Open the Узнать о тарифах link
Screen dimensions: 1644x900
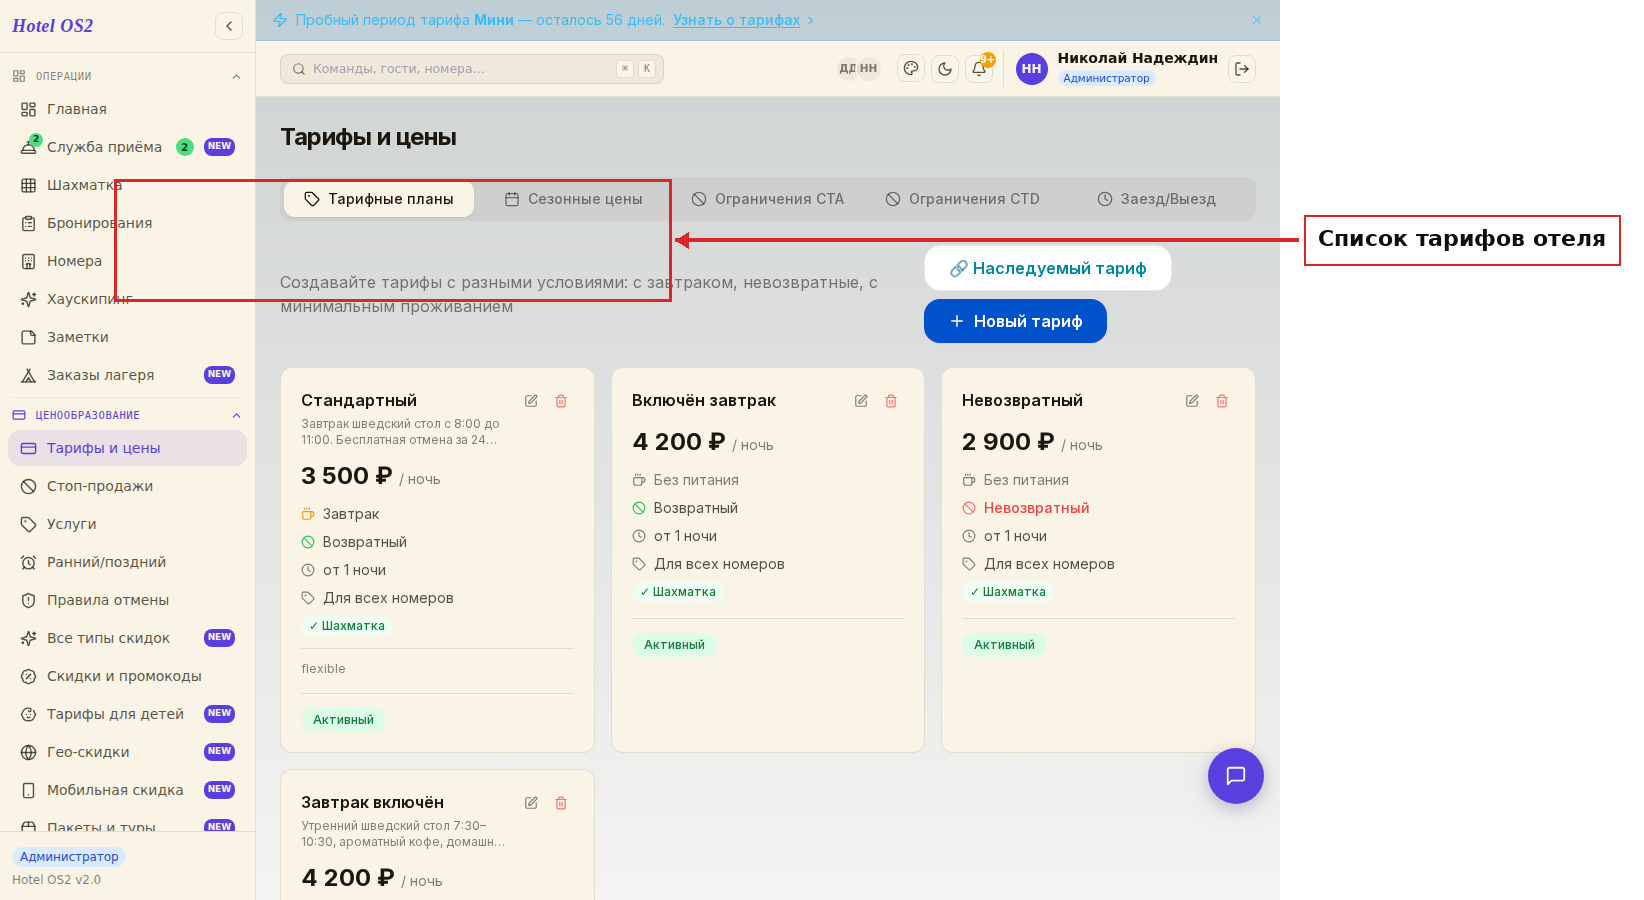(x=736, y=20)
